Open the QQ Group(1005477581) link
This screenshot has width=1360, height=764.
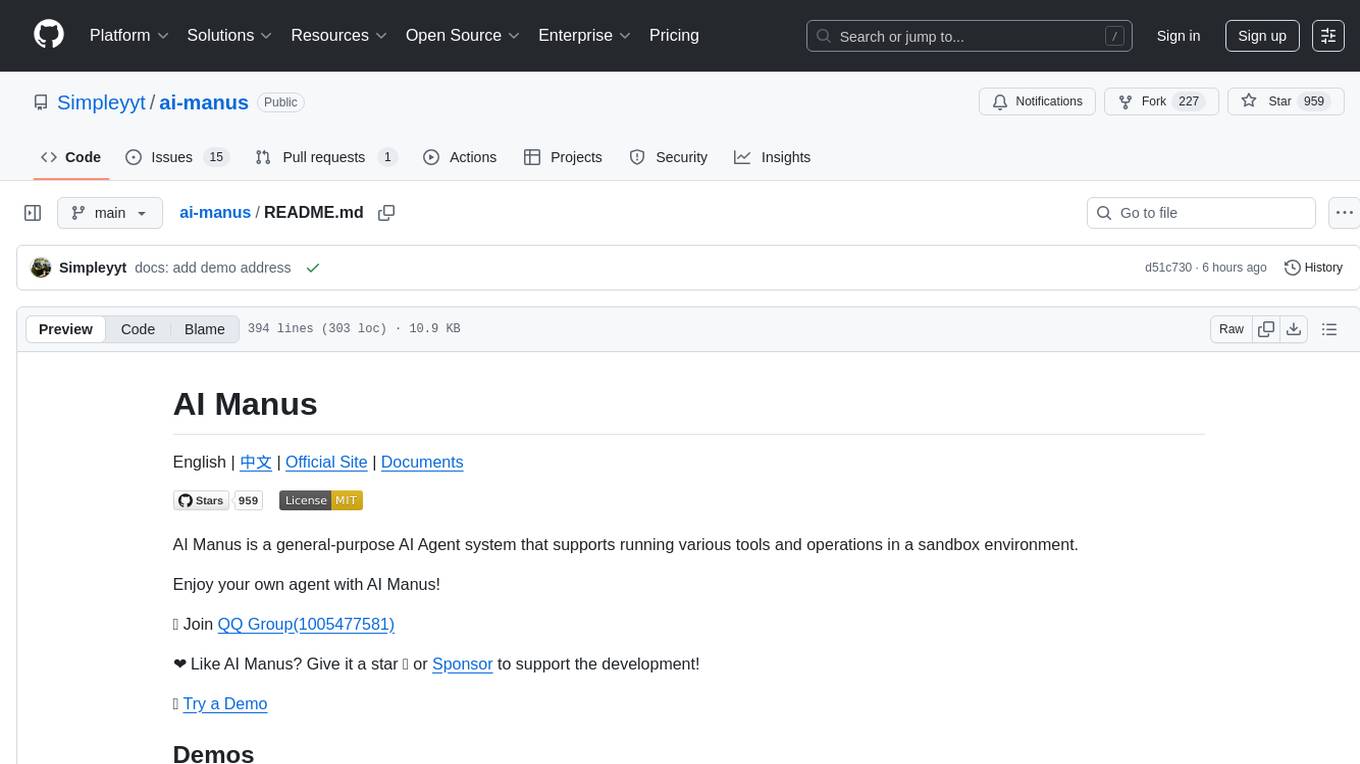point(306,624)
